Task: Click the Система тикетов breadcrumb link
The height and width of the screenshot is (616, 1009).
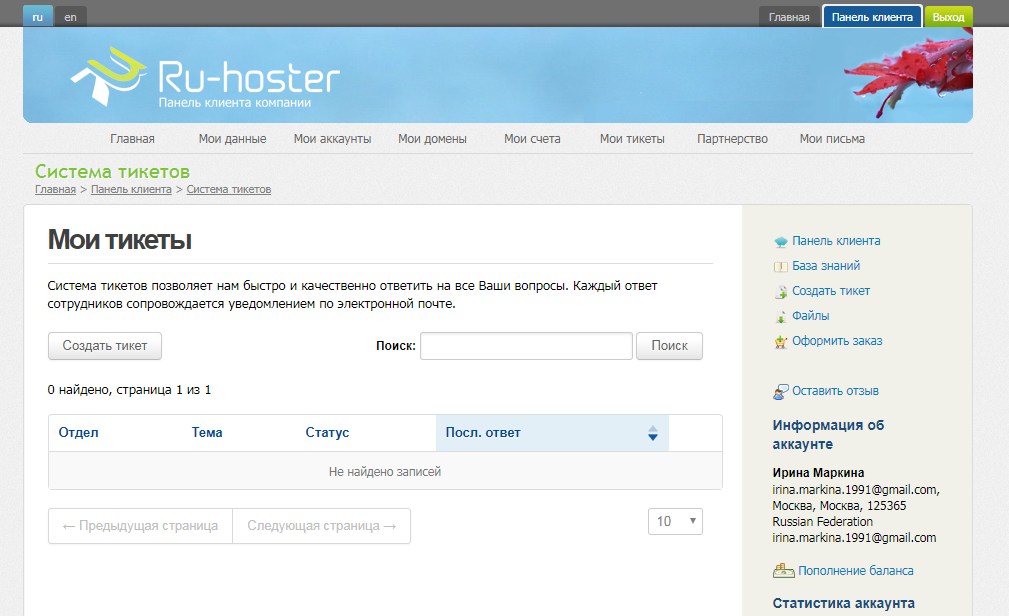Action: click(x=228, y=189)
